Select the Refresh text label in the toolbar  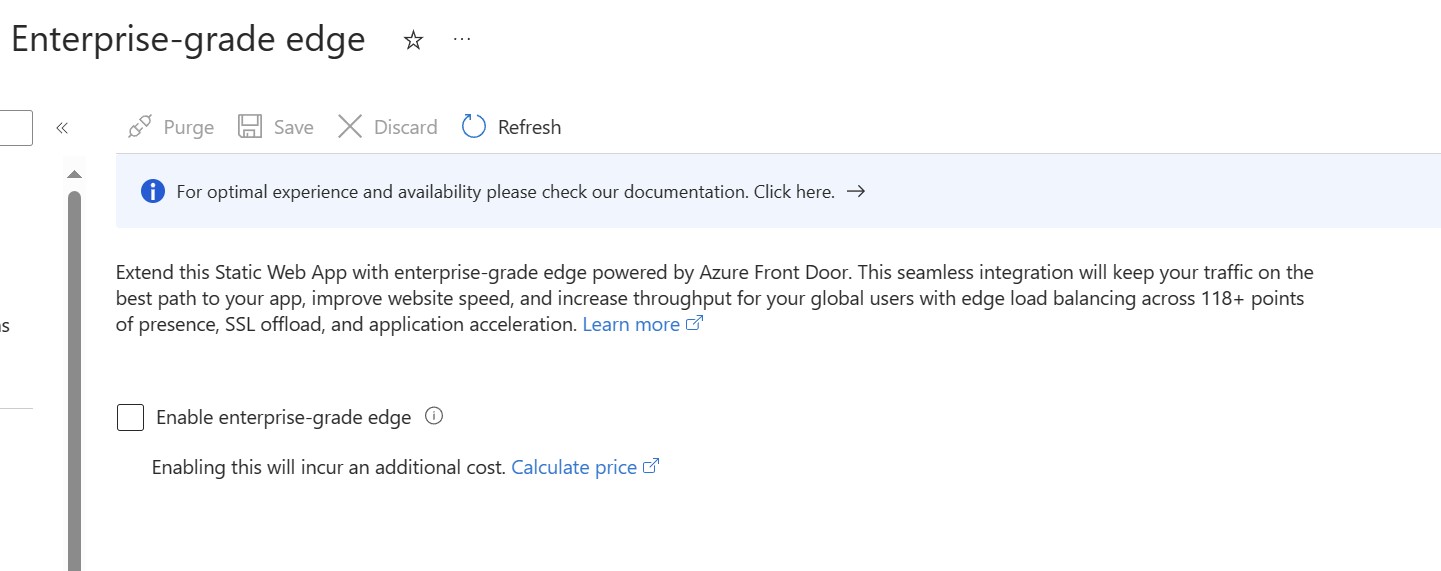[529, 127]
